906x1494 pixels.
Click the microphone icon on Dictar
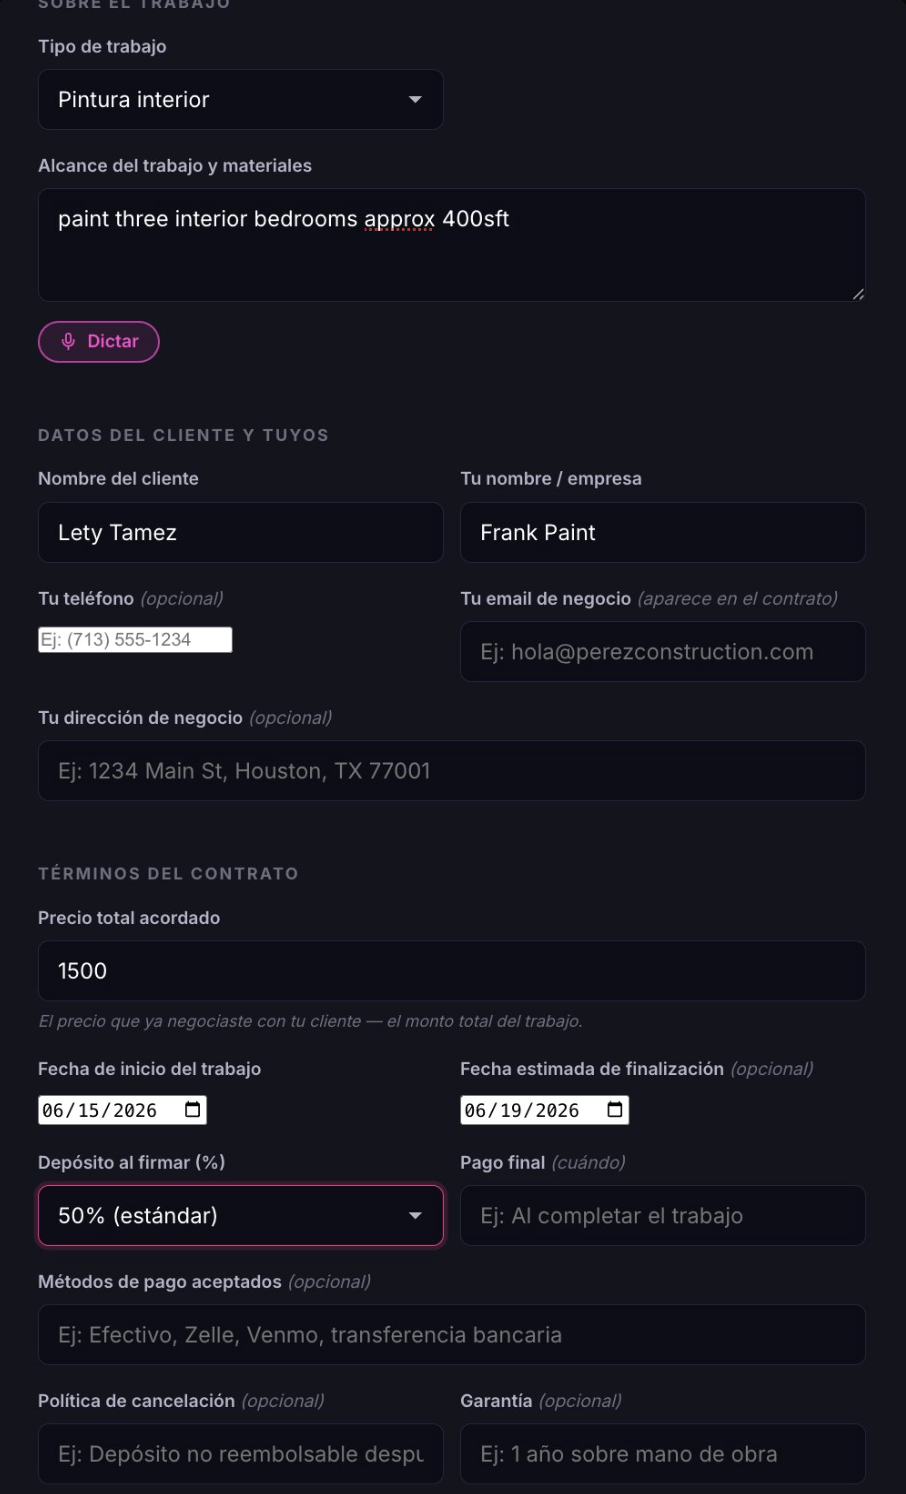68,341
